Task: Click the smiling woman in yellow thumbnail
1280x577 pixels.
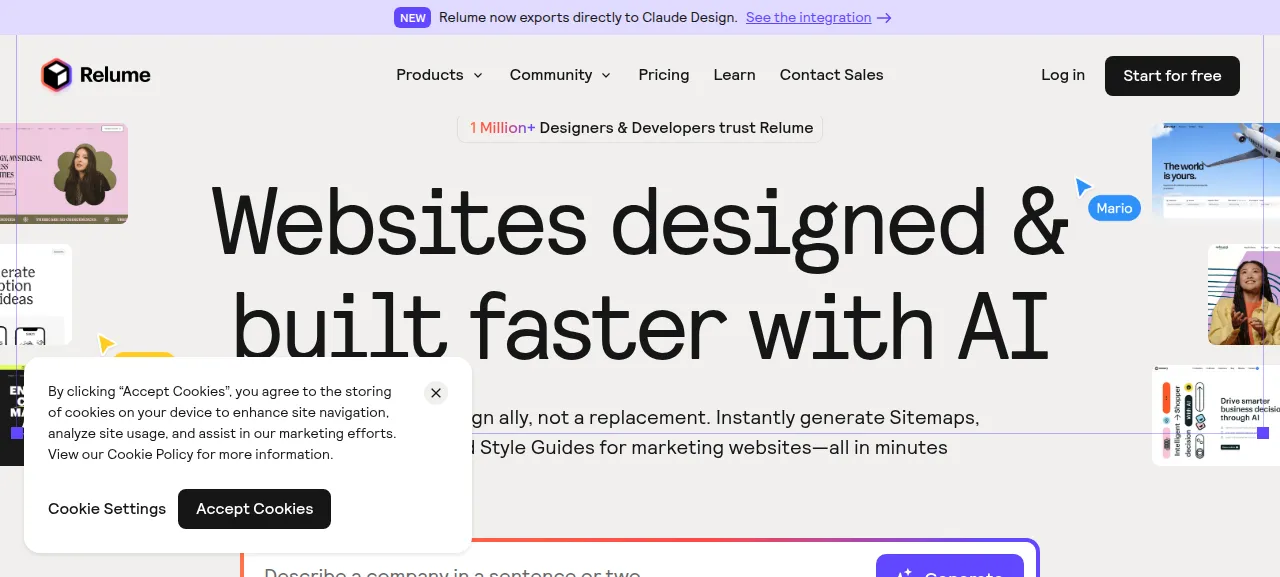Action: [x=1244, y=294]
